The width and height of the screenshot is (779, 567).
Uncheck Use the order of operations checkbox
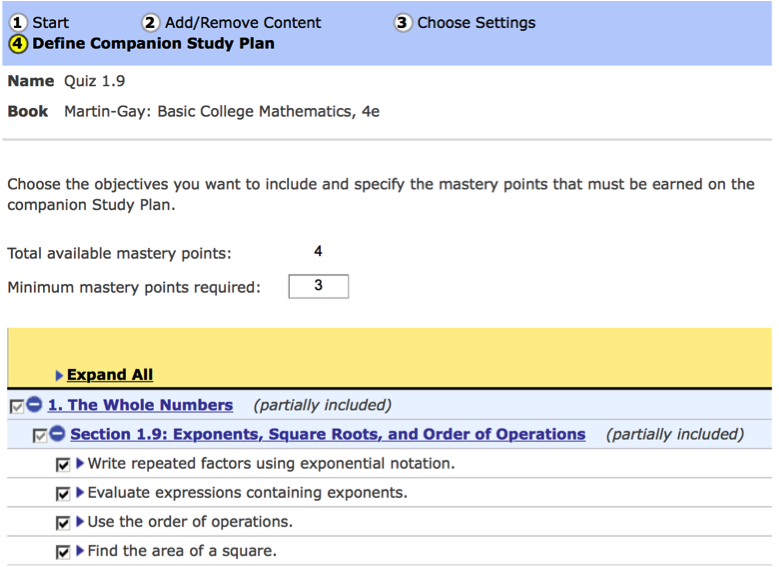63,523
